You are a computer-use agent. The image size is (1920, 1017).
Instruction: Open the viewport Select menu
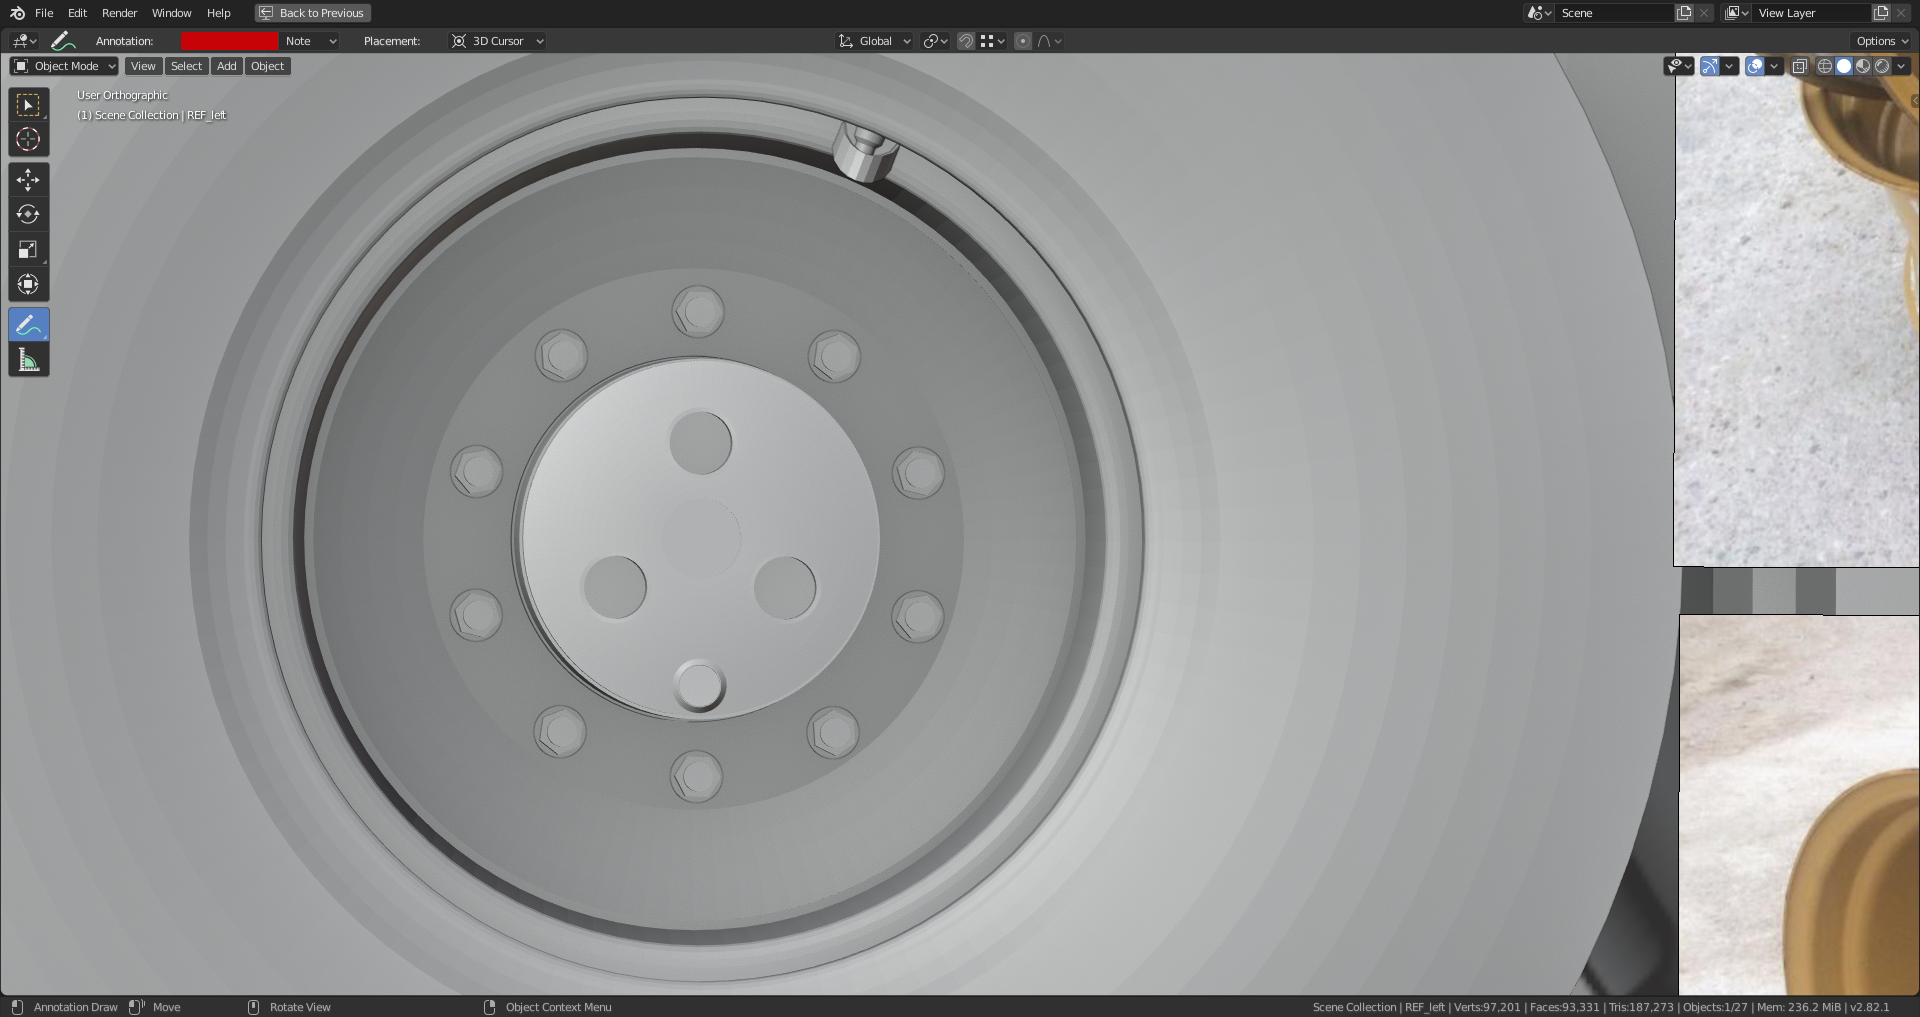[186, 66]
